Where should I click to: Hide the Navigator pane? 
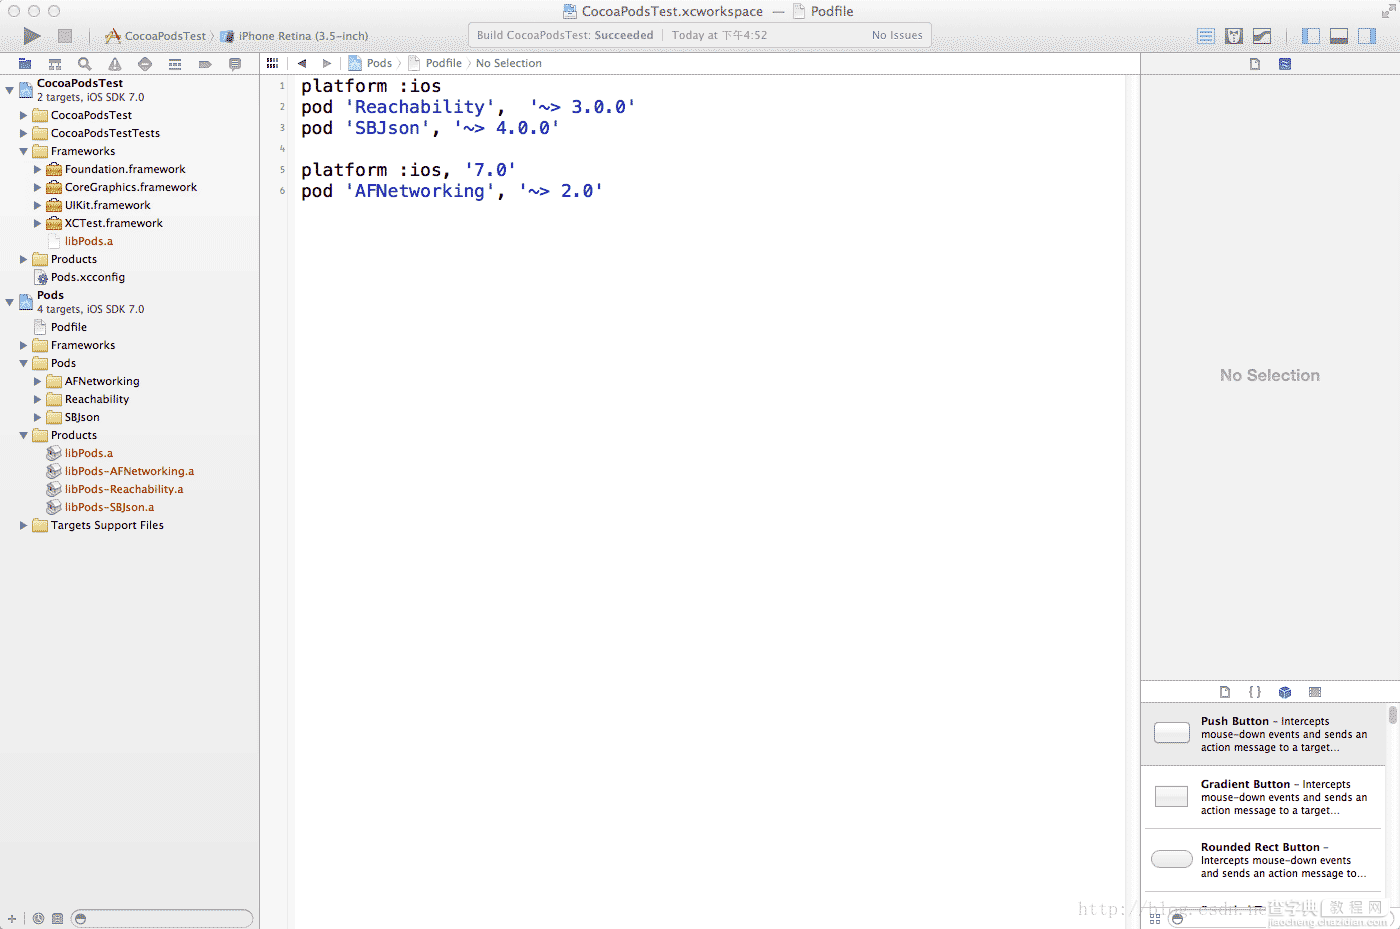(1311, 36)
